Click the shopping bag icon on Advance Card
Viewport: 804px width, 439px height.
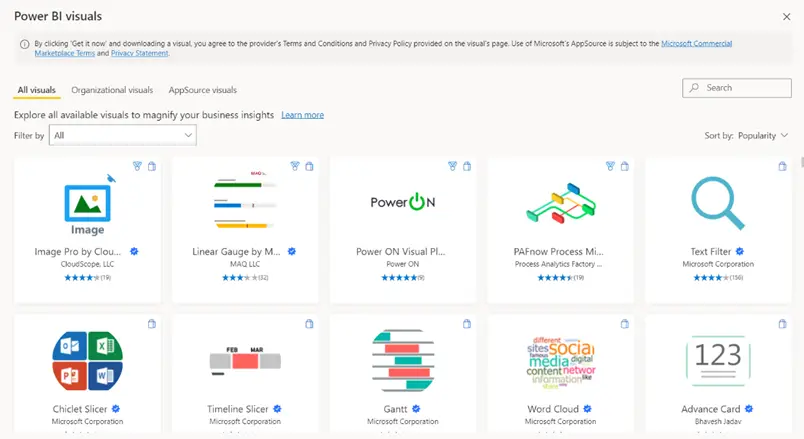783,323
